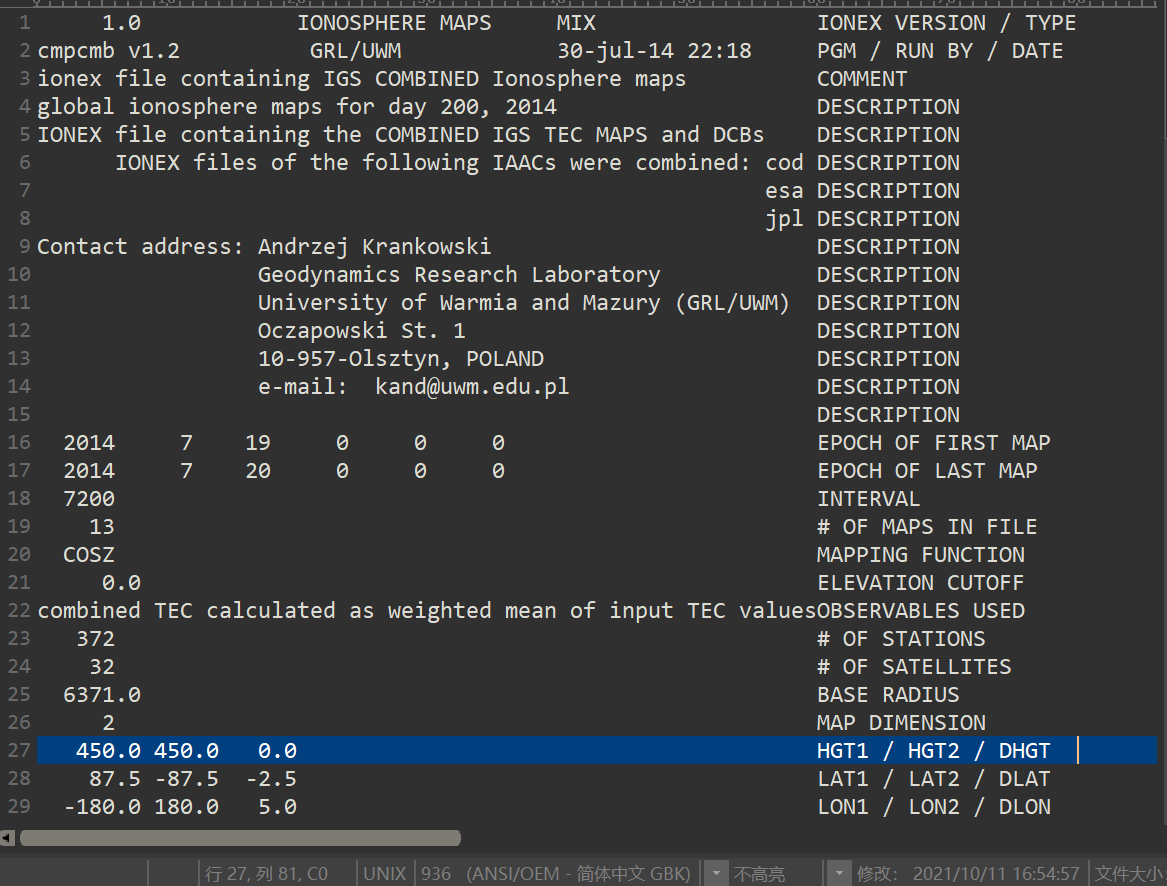The image size is (1167, 886).
Task: Click 'IONOSPHERE MAPS' on line 1
Action: point(394,23)
